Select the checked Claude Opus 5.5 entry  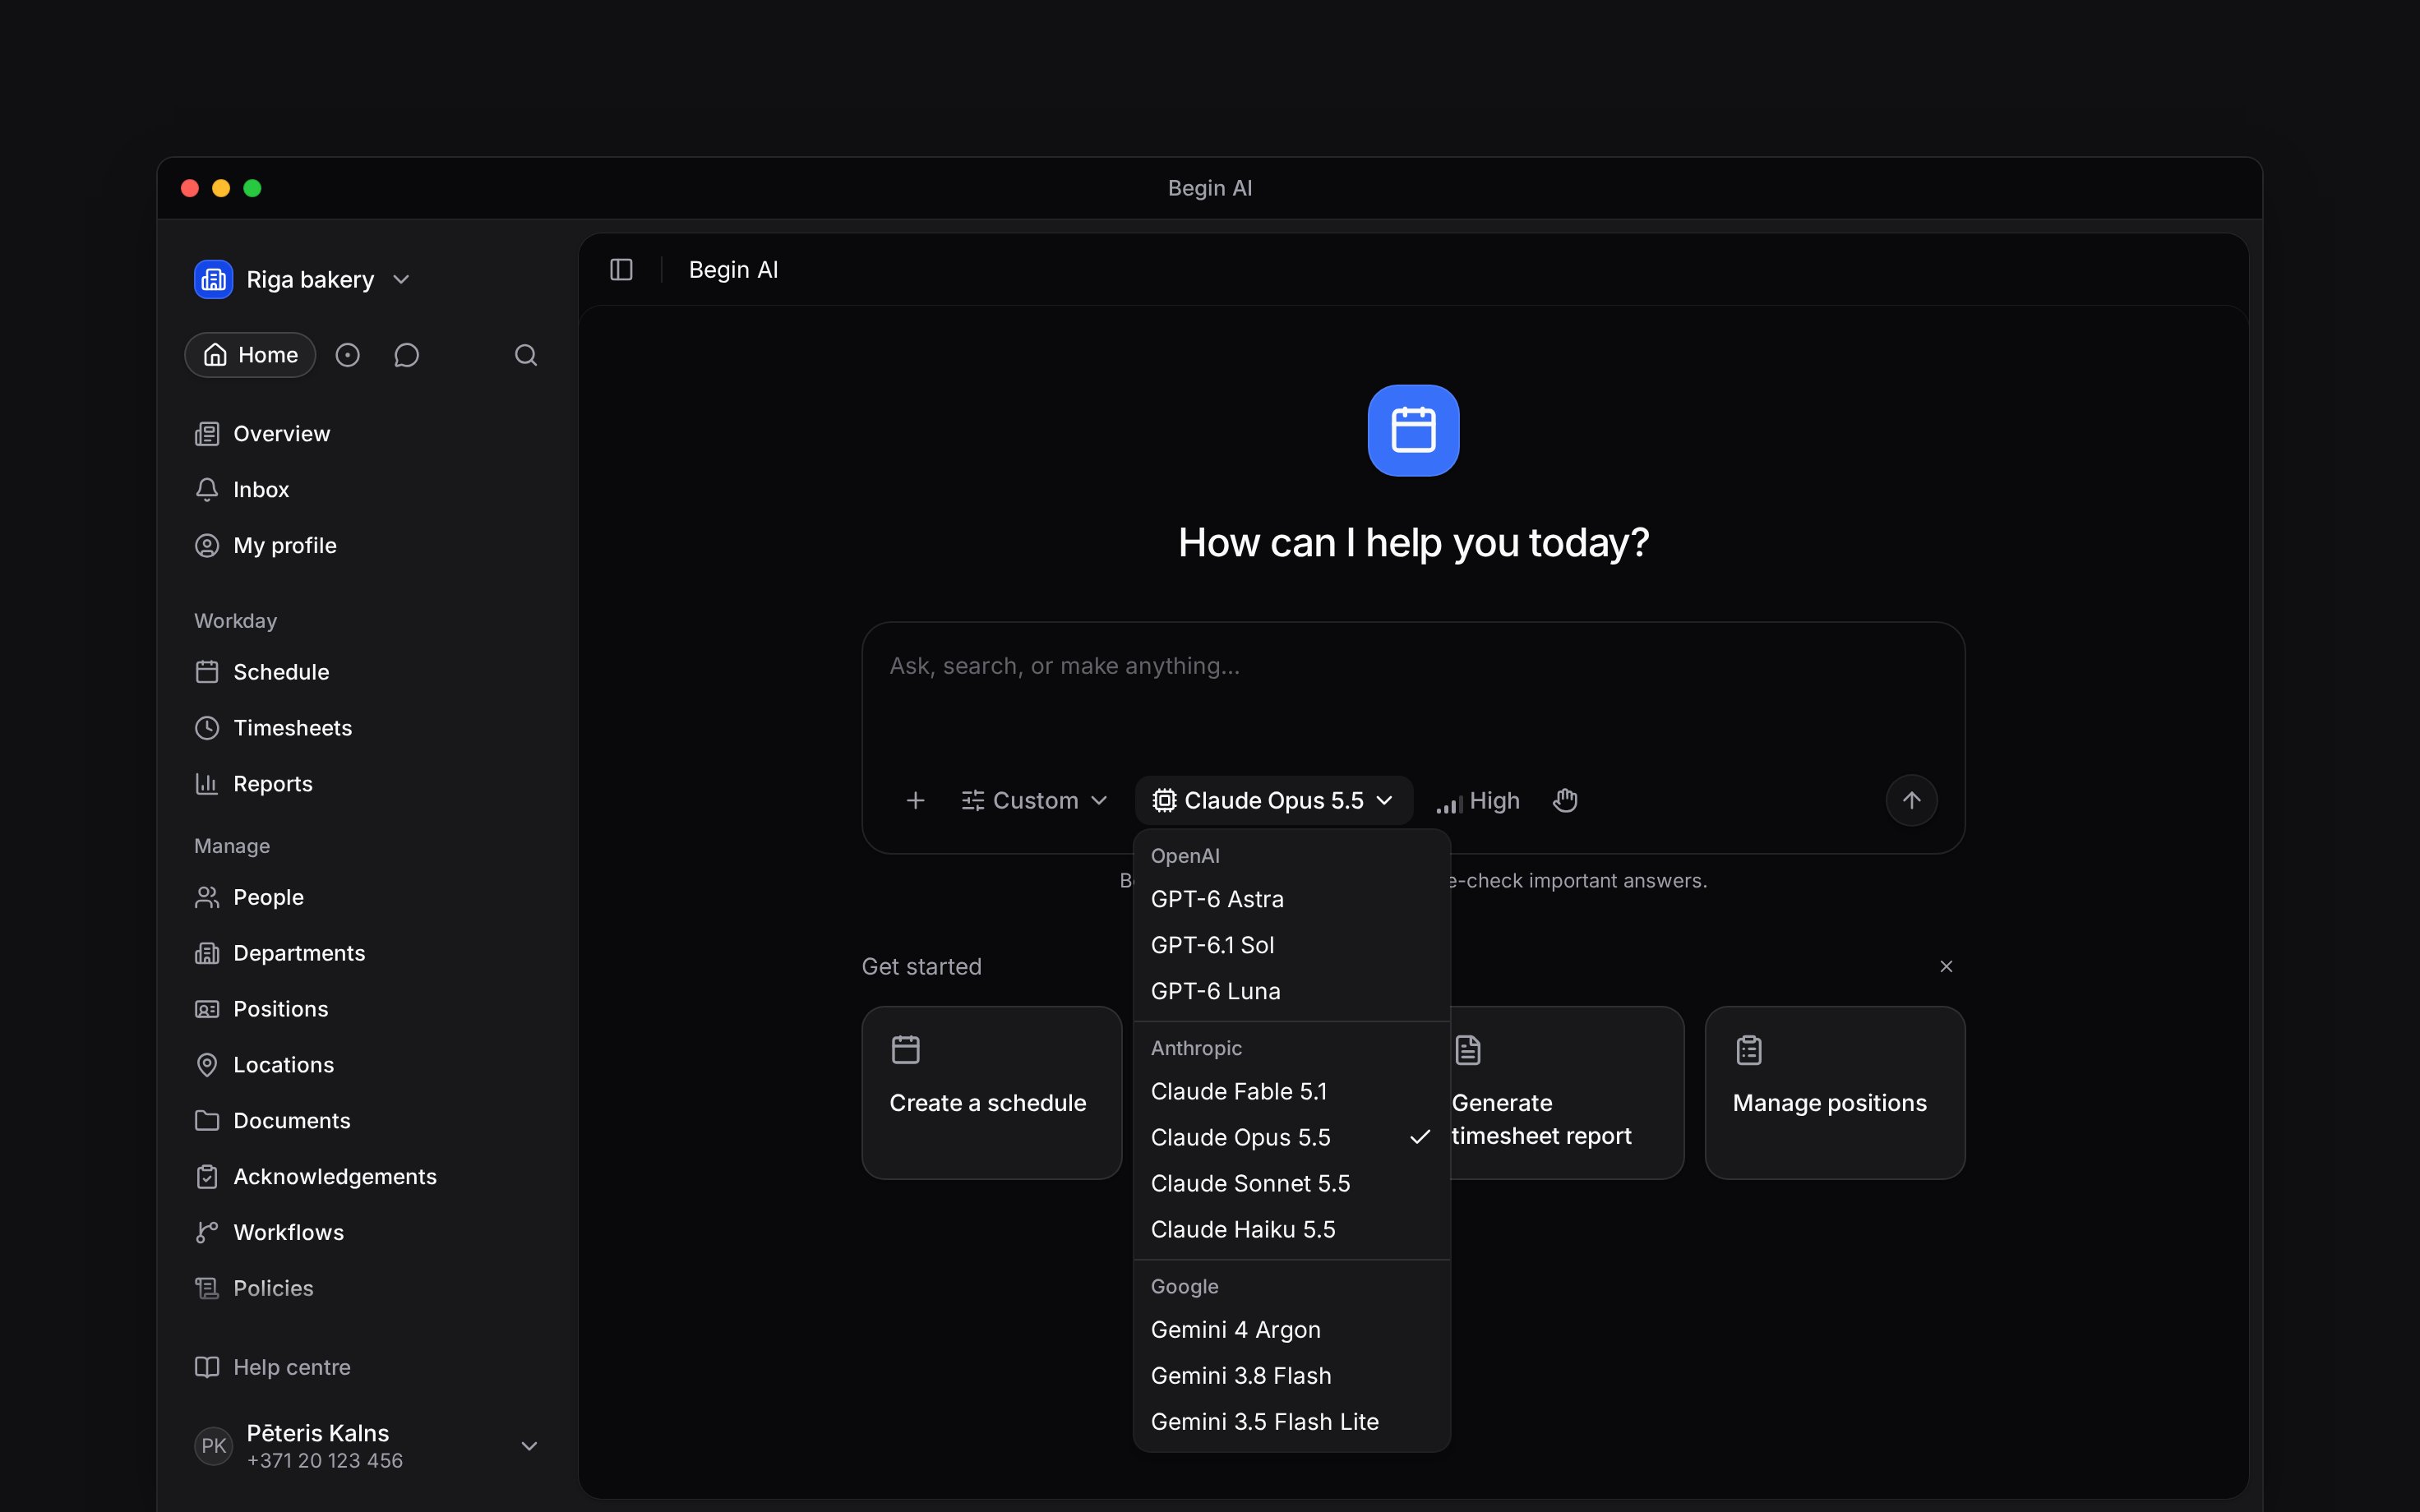click(x=1291, y=1137)
